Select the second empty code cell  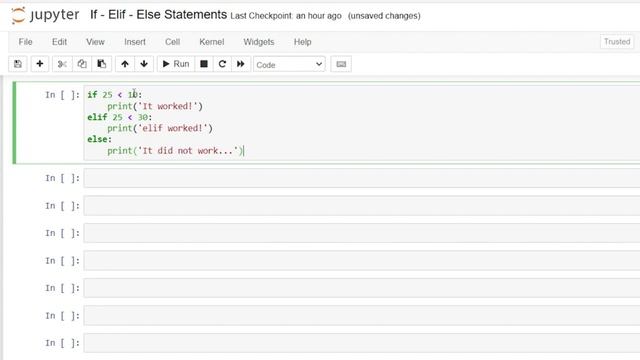pyautogui.click(x=362, y=206)
